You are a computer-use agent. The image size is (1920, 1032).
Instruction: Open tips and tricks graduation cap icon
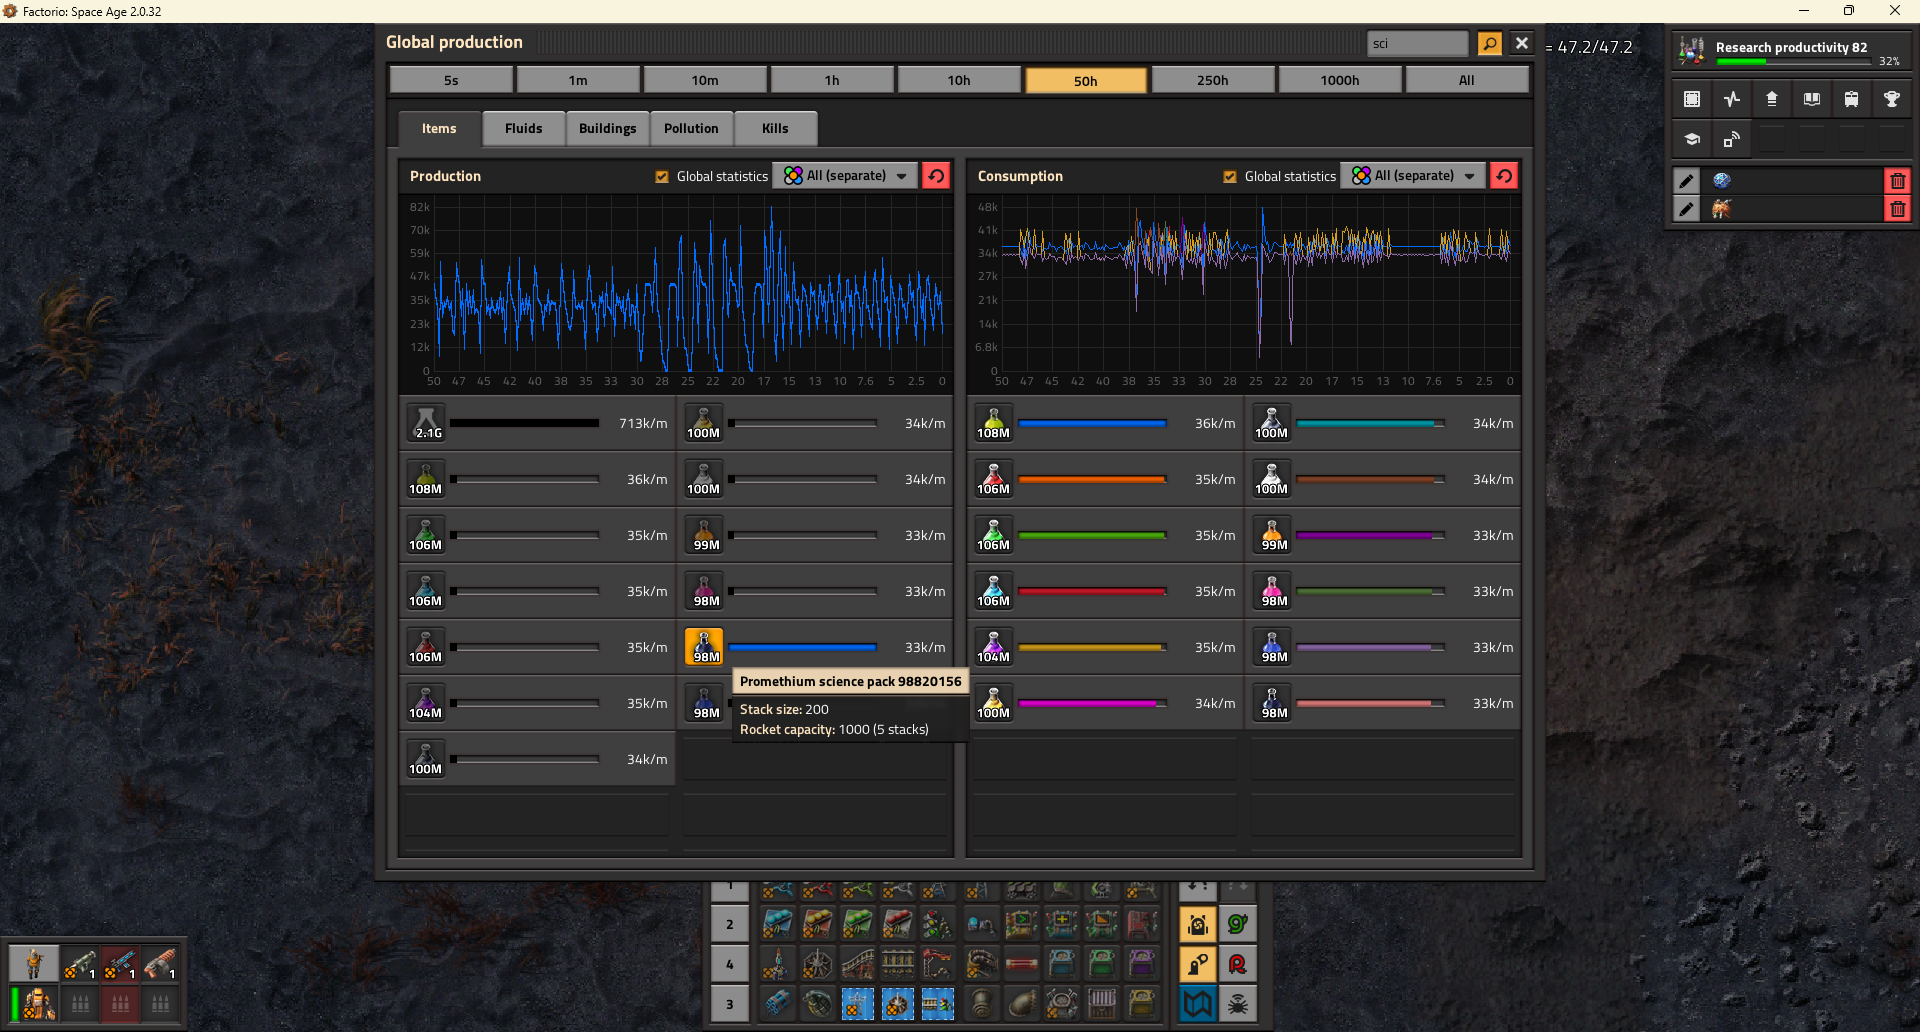click(1692, 139)
